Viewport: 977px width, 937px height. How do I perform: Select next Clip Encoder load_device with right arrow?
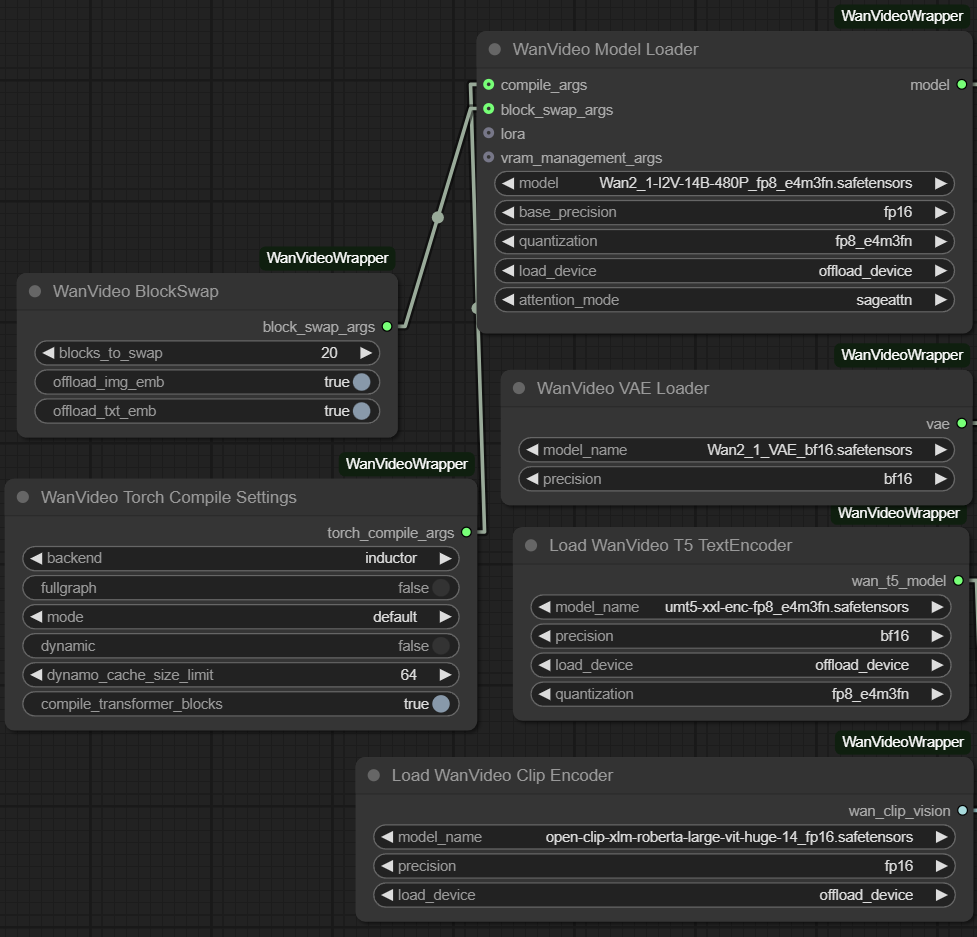[941, 895]
